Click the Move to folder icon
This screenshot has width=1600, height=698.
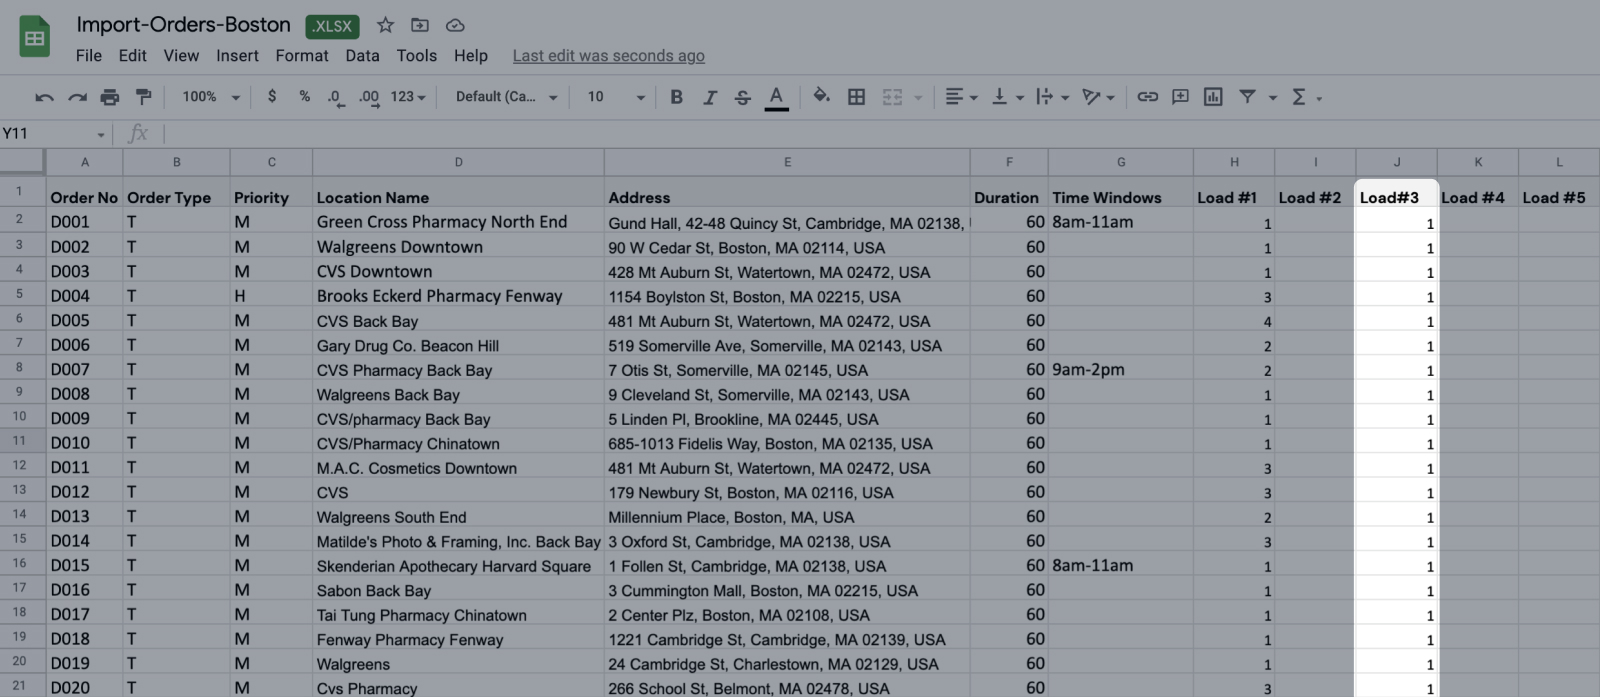[420, 25]
